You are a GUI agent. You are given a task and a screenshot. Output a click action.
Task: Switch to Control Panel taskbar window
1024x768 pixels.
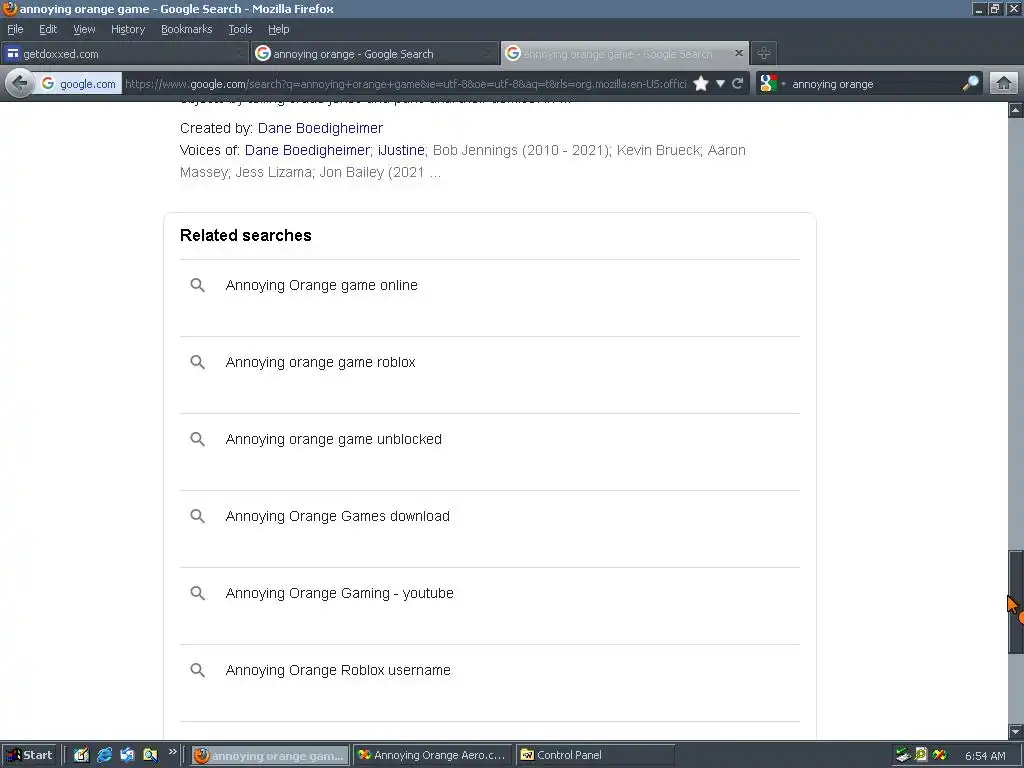point(594,756)
